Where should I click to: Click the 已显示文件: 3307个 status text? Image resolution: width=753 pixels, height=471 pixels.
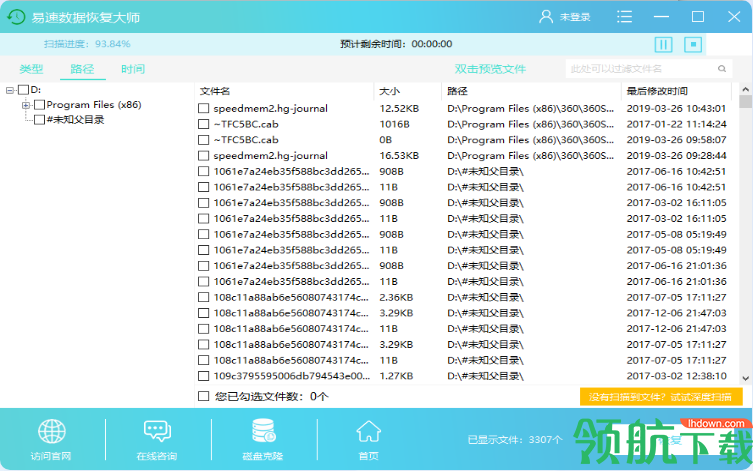[515, 440]
